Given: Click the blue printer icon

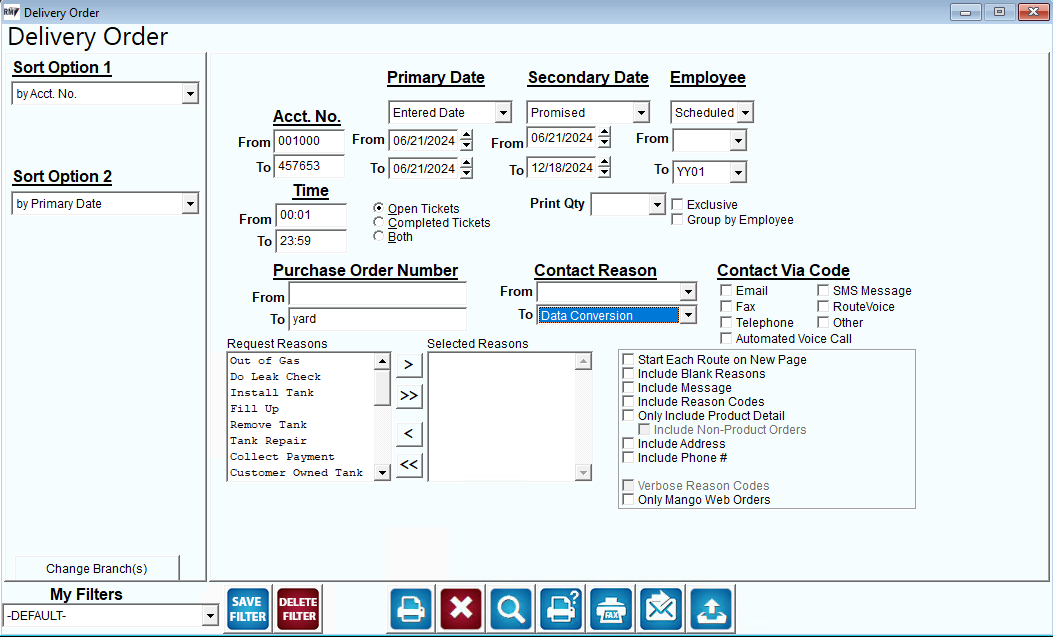Looking at the screenshot, I should click(410, 609).
